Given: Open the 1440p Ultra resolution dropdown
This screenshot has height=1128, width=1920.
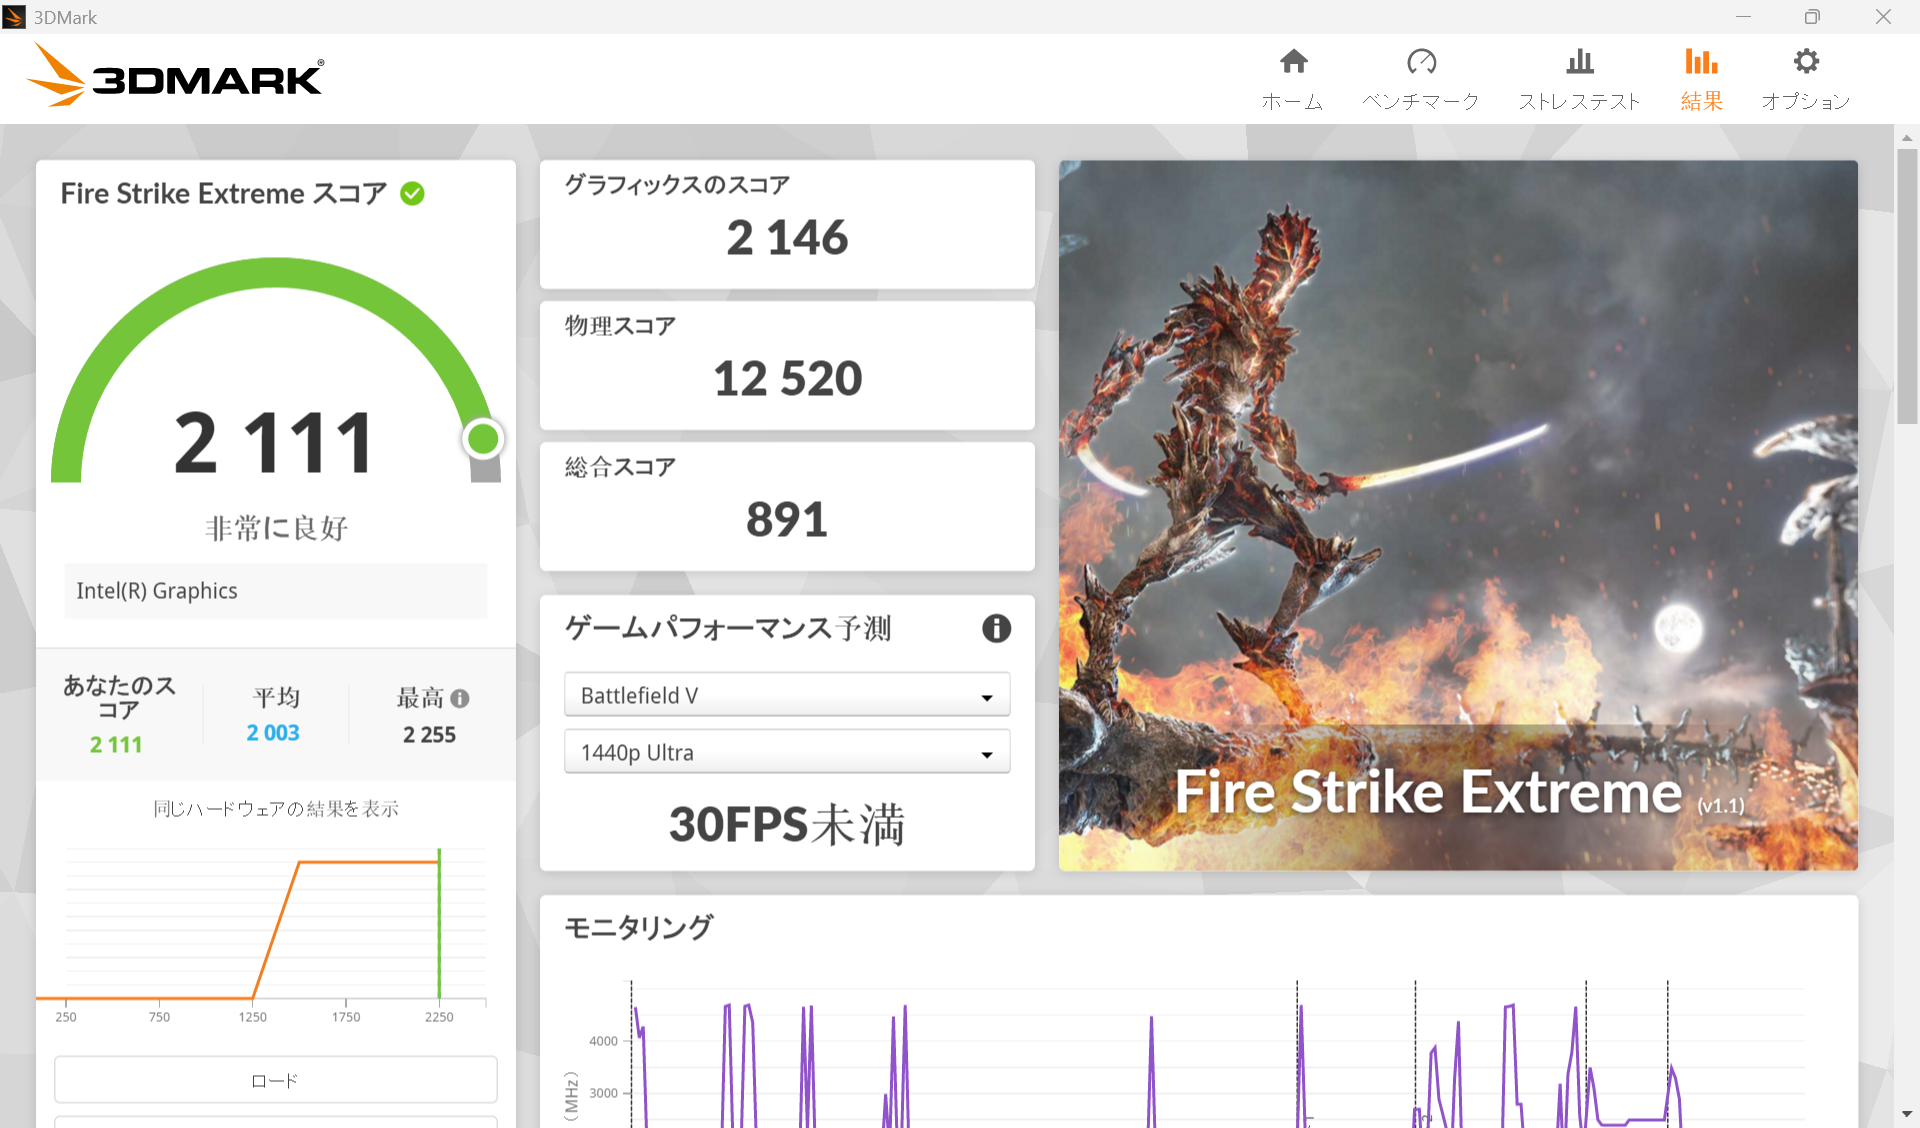Looking at the screenshot, I should [786, 752].
